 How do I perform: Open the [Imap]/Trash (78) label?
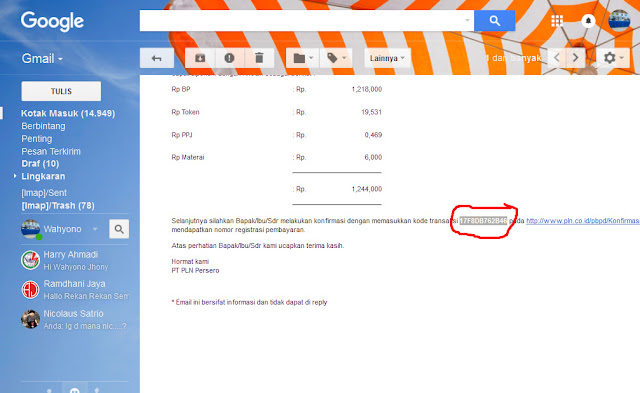58,206
